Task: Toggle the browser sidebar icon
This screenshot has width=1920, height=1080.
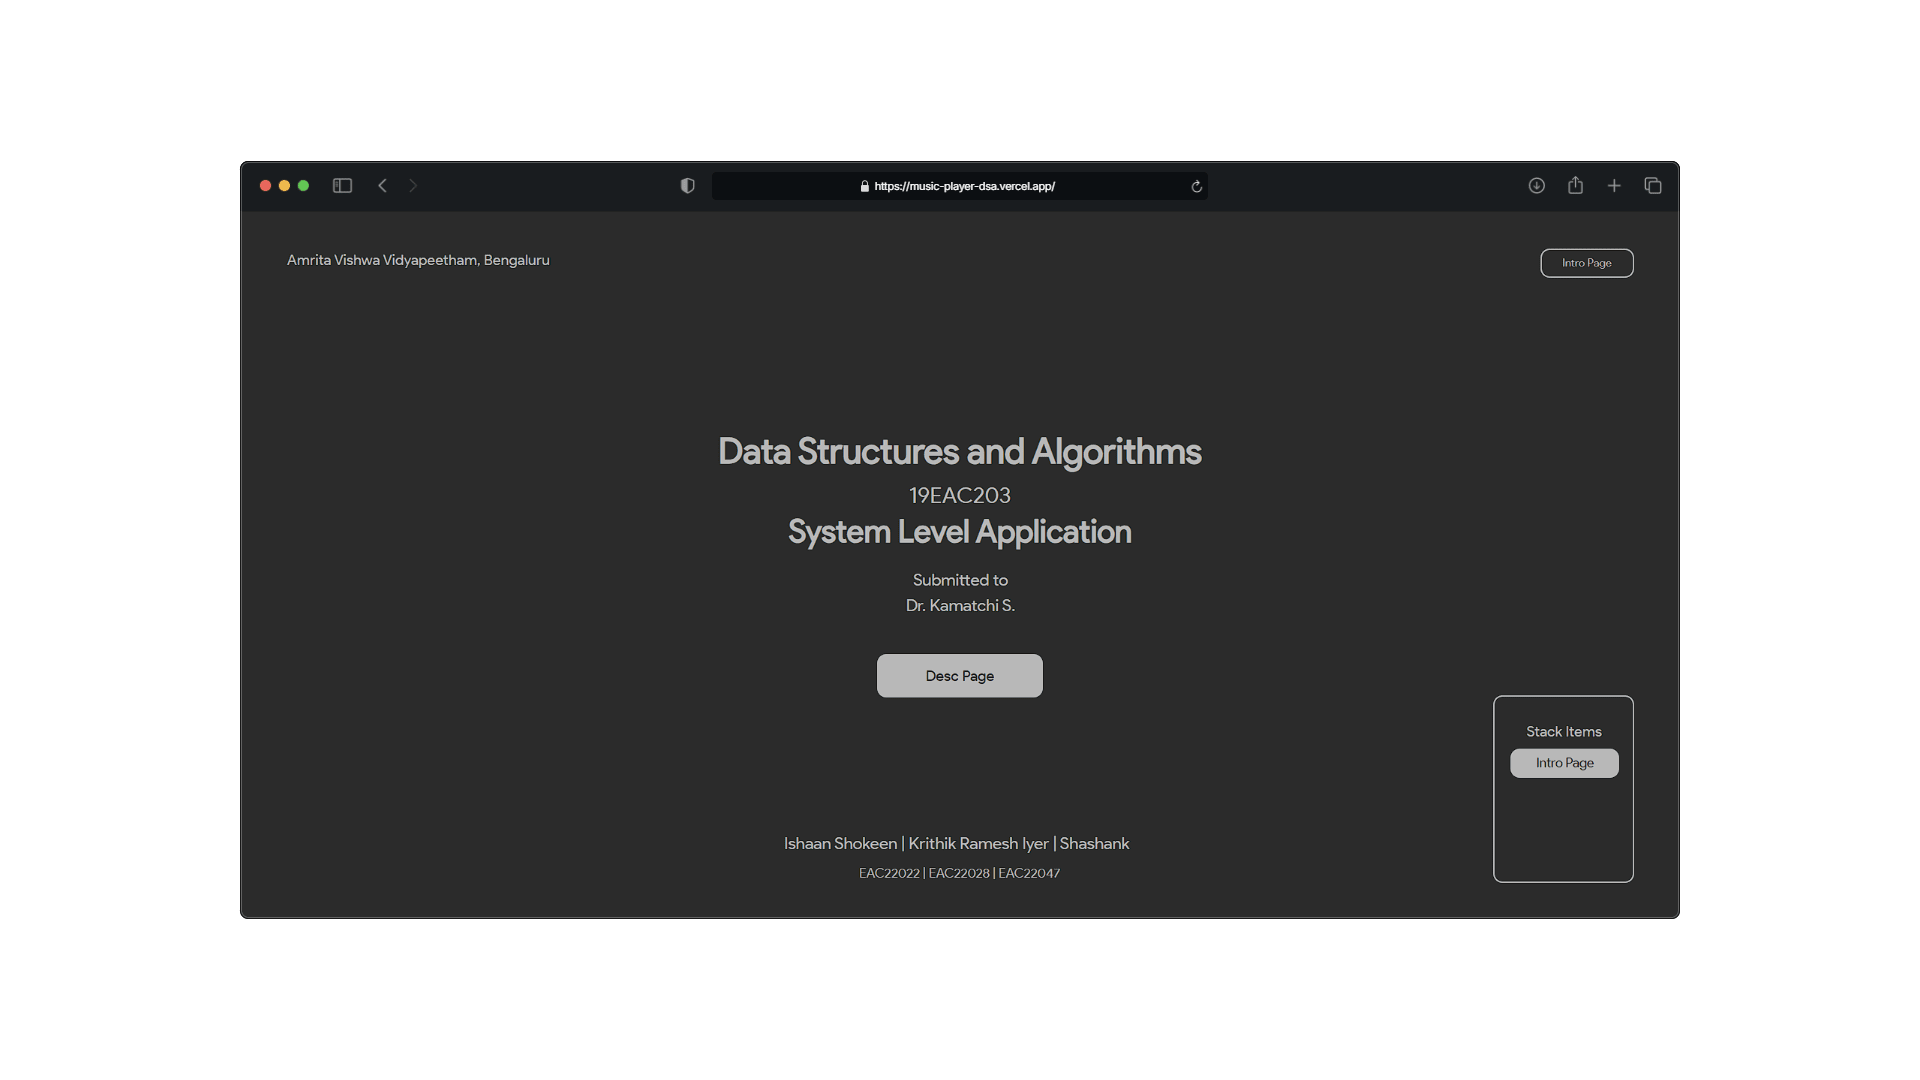Action: (342, 186)
